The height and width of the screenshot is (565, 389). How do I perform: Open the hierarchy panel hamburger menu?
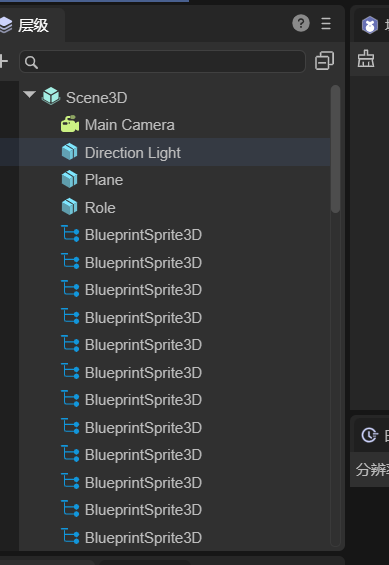tap(326, 24)
